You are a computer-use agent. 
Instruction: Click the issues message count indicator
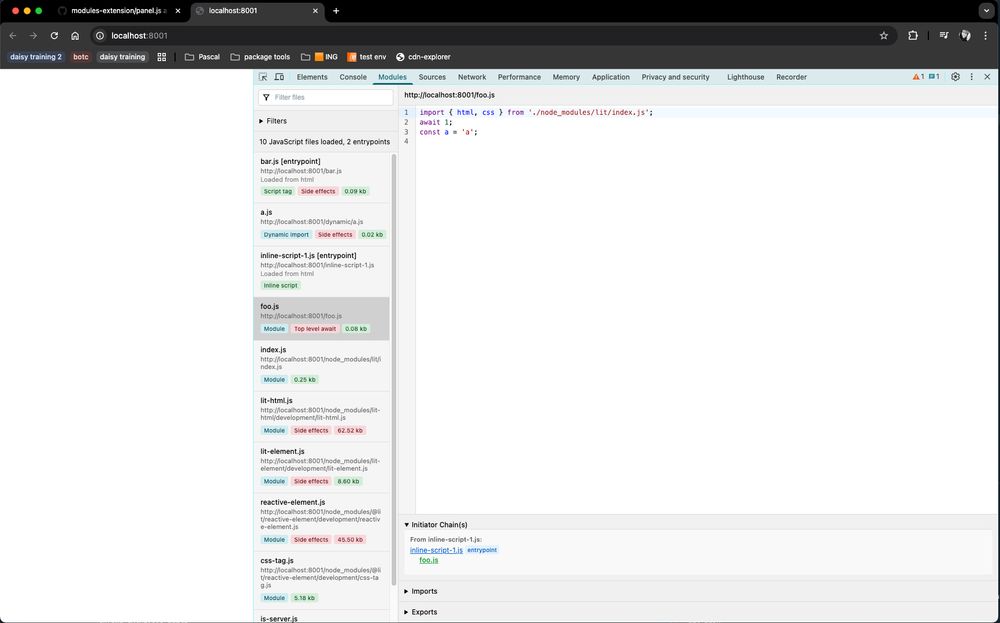(x=934, y=77)
